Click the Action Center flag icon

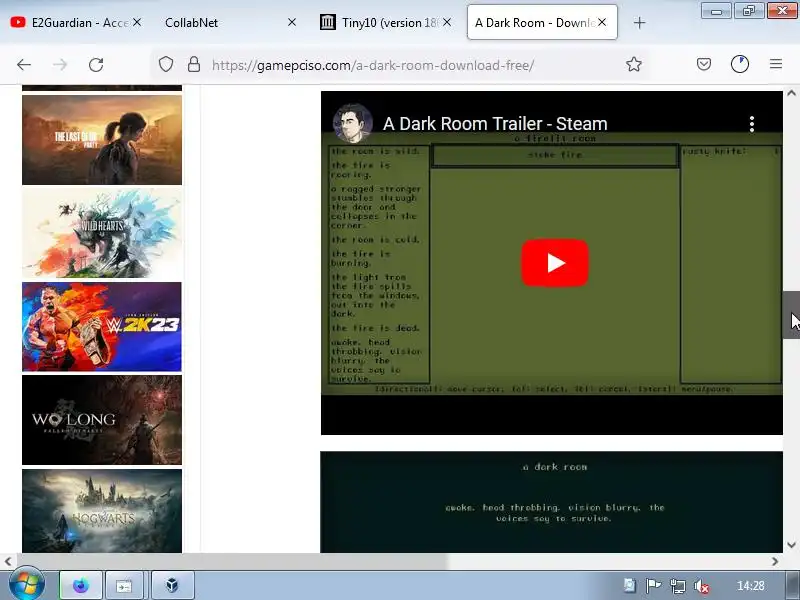pos(653,586)
